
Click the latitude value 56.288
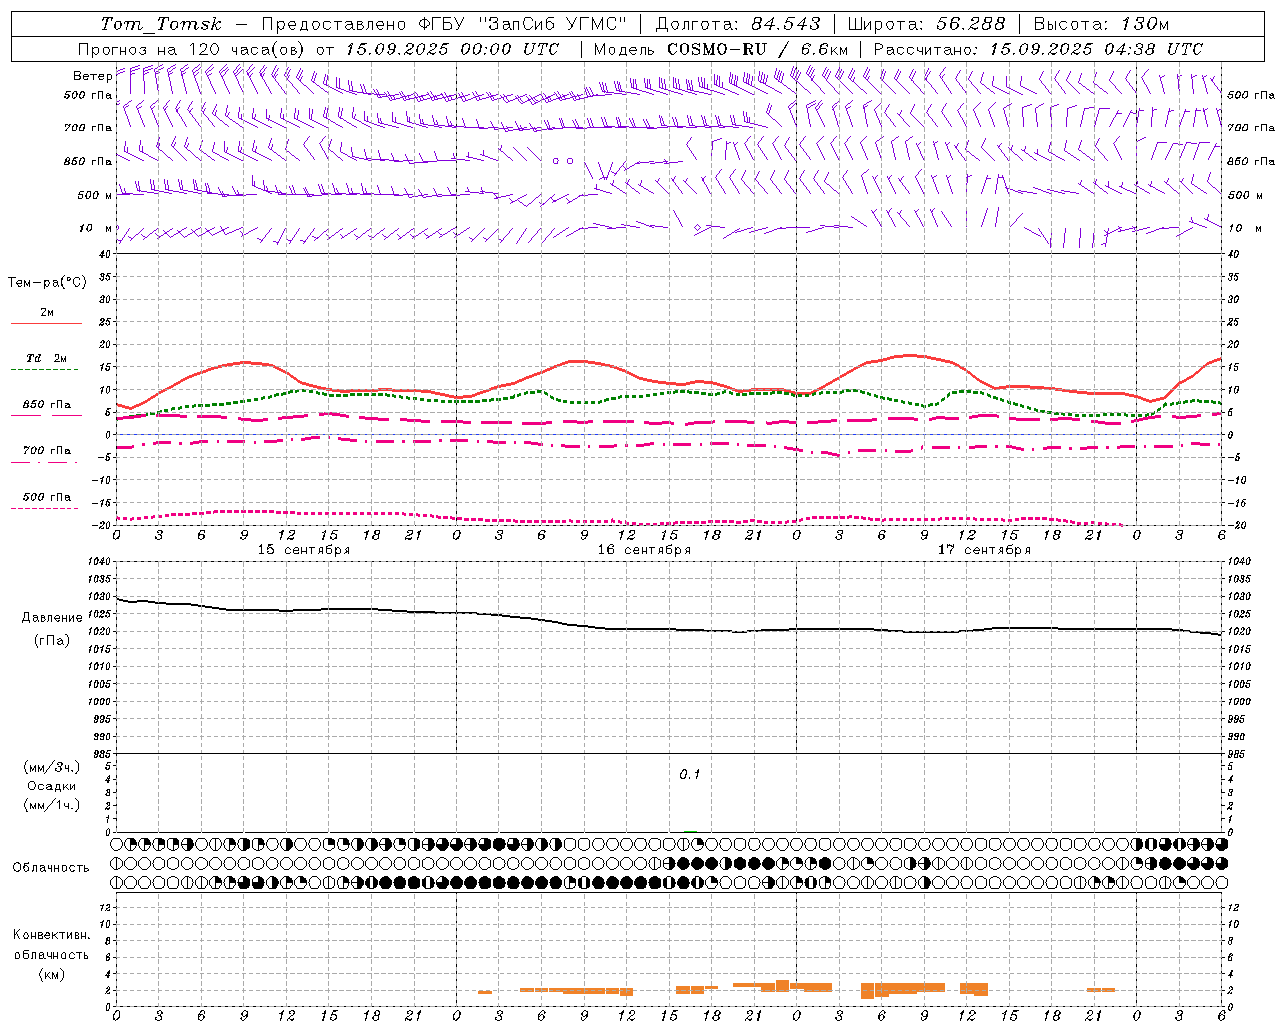pyautogui.click(x=971, y=24)
